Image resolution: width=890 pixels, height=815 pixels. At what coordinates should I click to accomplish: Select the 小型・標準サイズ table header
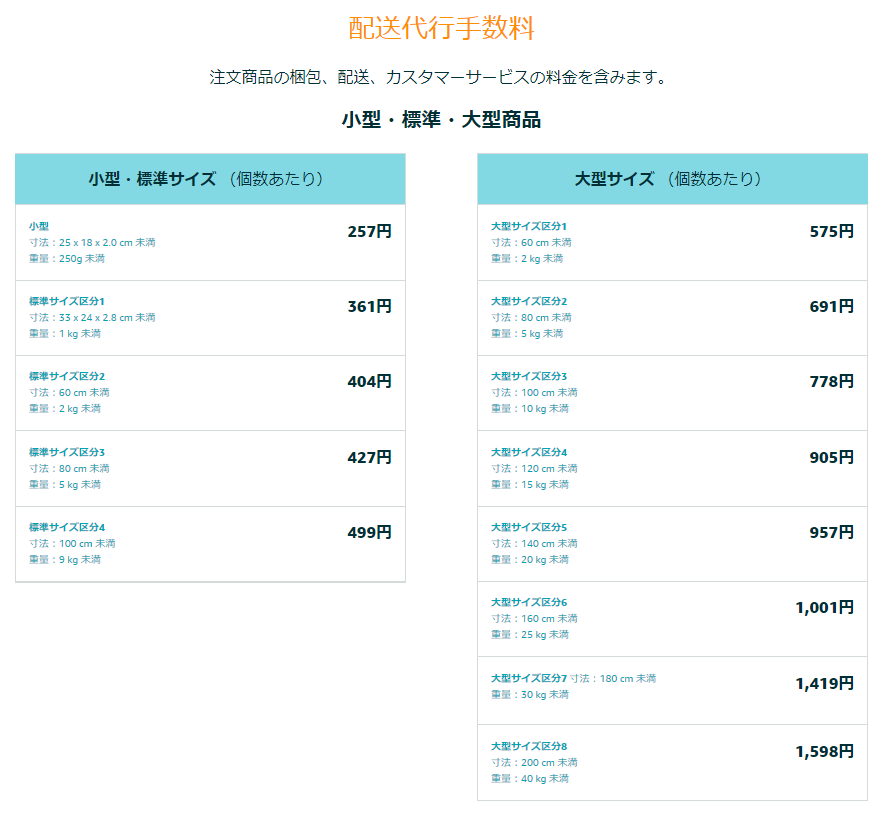[x=209, y=179]
